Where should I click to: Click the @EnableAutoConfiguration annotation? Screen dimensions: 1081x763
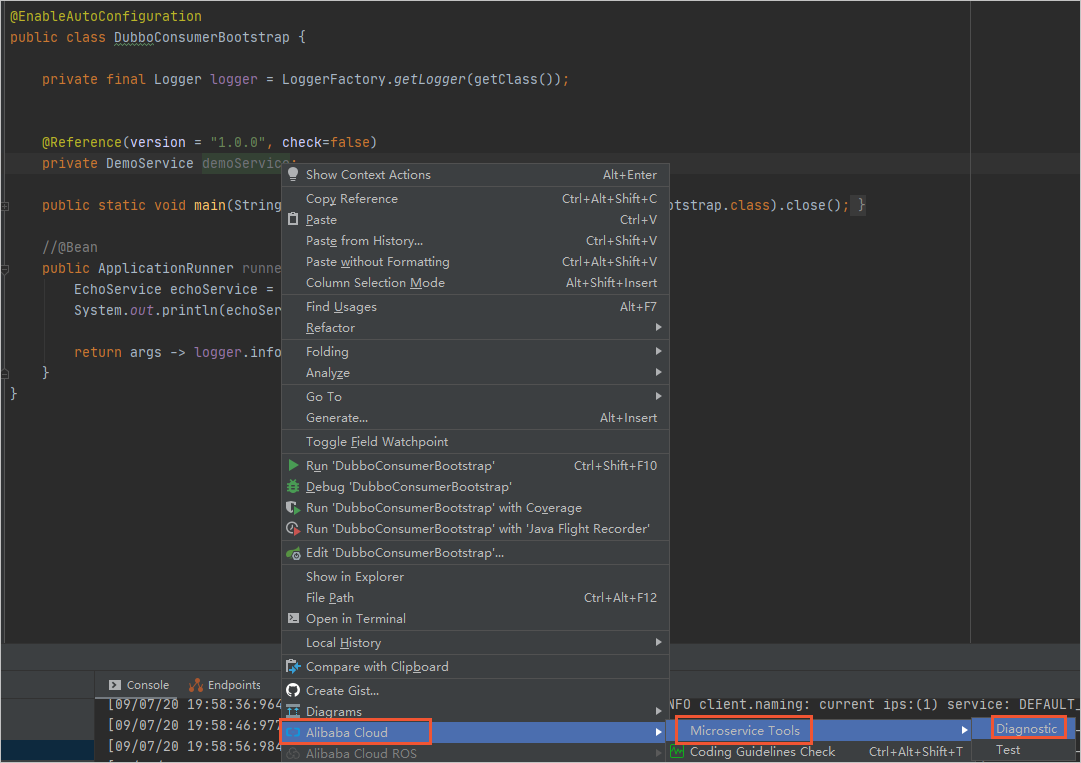pos(106,16)
